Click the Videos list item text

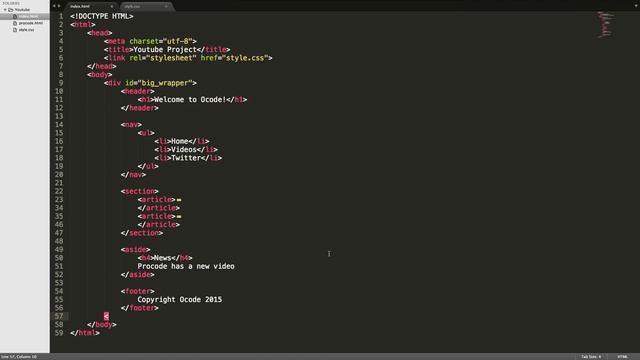(x=184, y=150)
